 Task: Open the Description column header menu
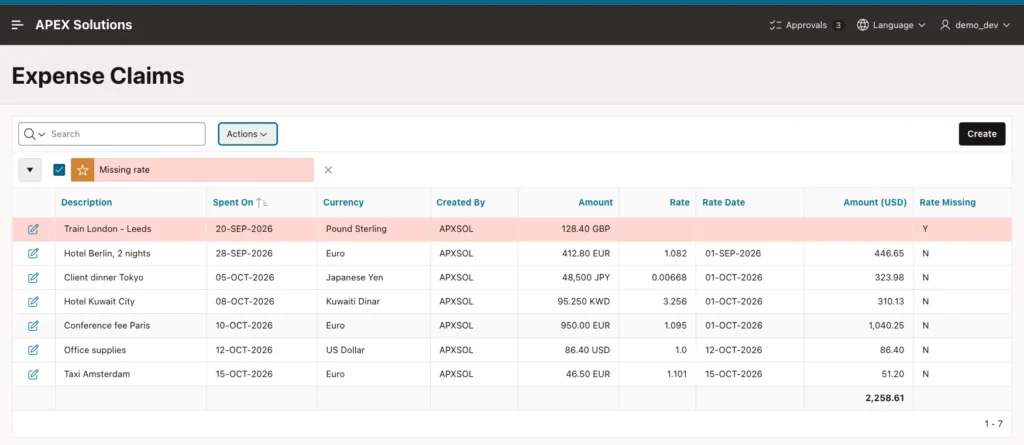click(x=87, y=203)
